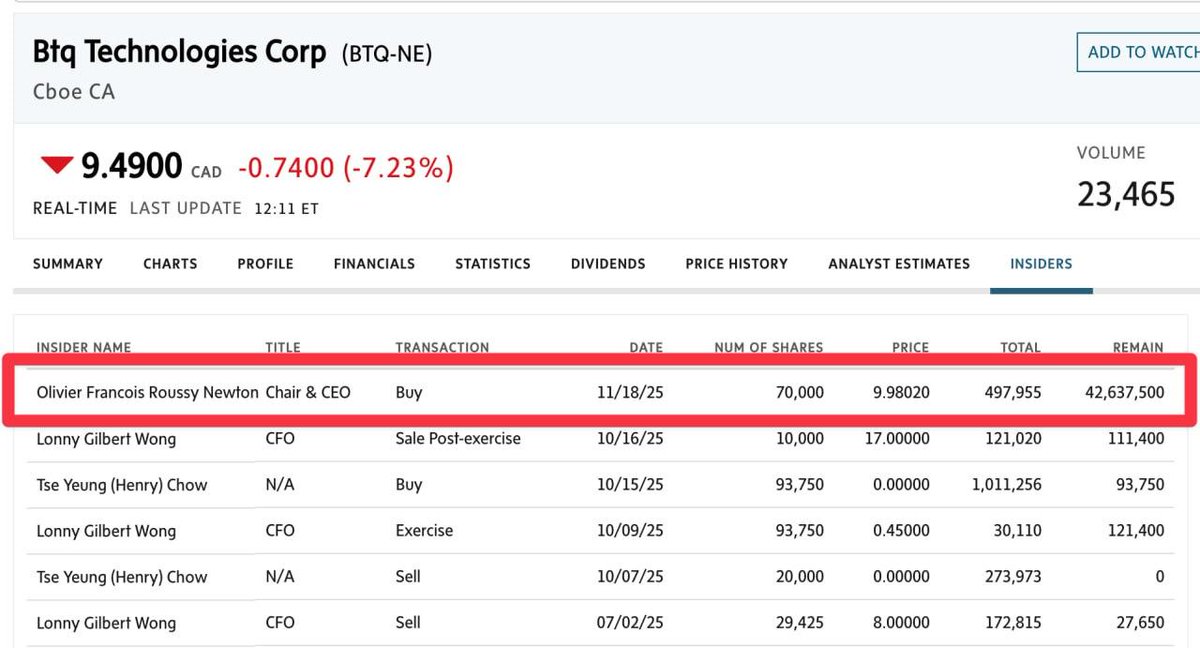The width and height of the screenshot is (1200, 648).
Task: Open the Price History tab
Action: [737, 264]
